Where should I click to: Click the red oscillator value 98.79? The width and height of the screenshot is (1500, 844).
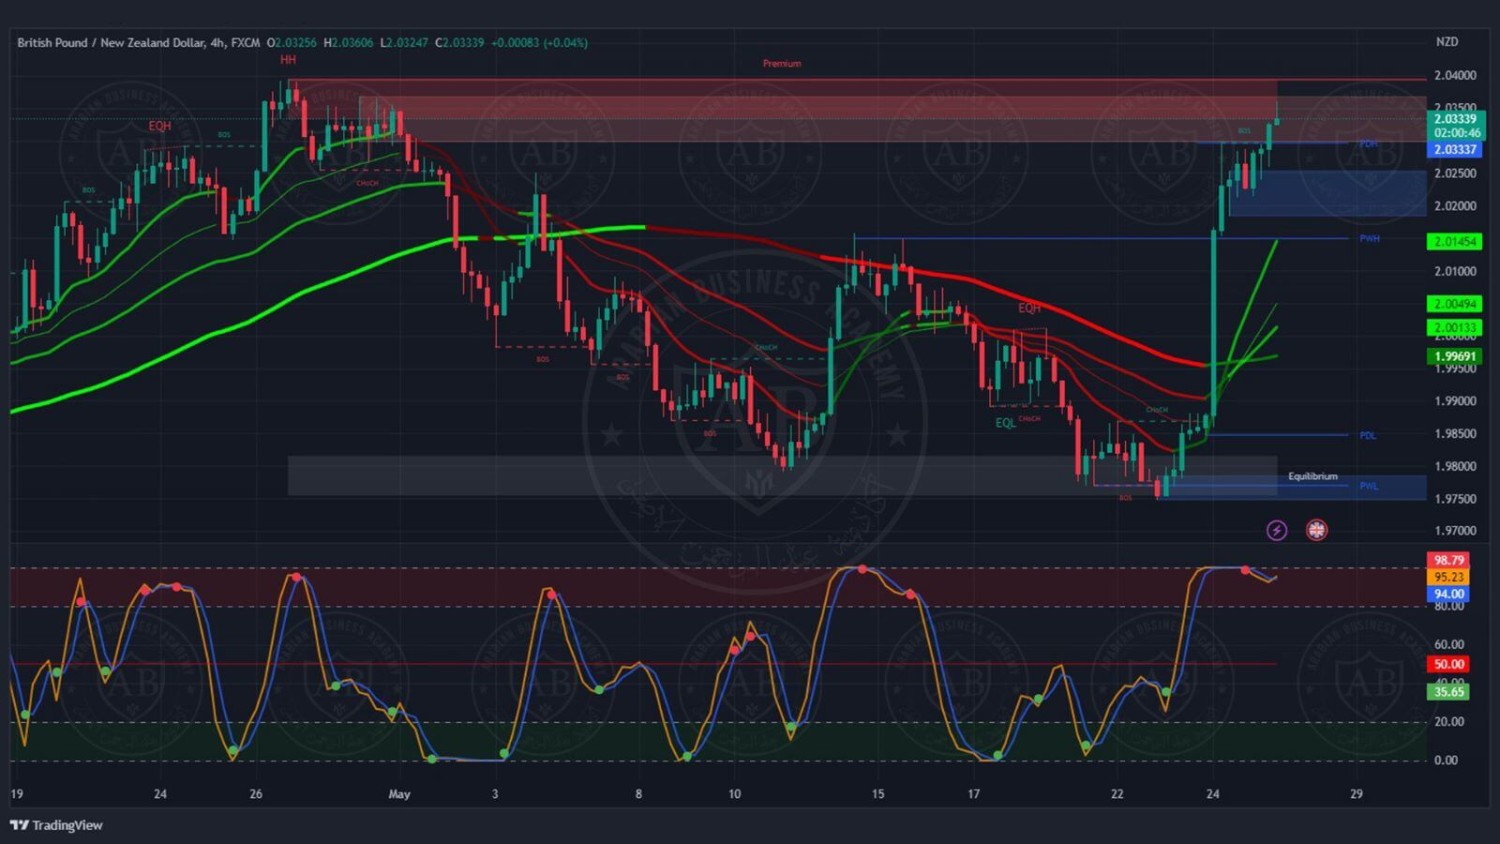pos(1449,560)
